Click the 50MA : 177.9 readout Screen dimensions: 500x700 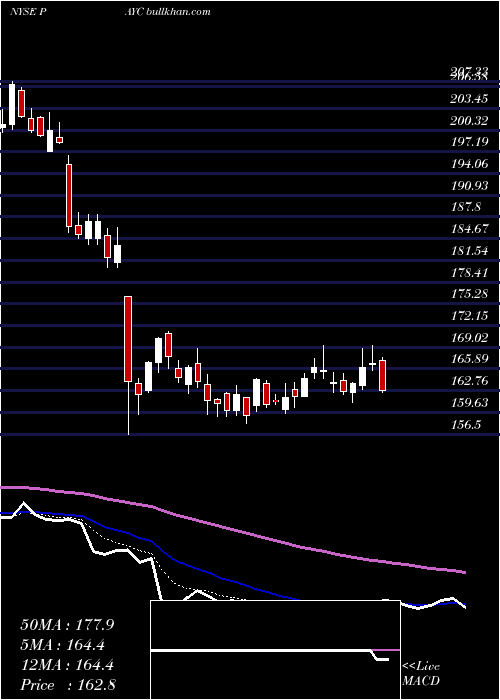click(67, 625)
